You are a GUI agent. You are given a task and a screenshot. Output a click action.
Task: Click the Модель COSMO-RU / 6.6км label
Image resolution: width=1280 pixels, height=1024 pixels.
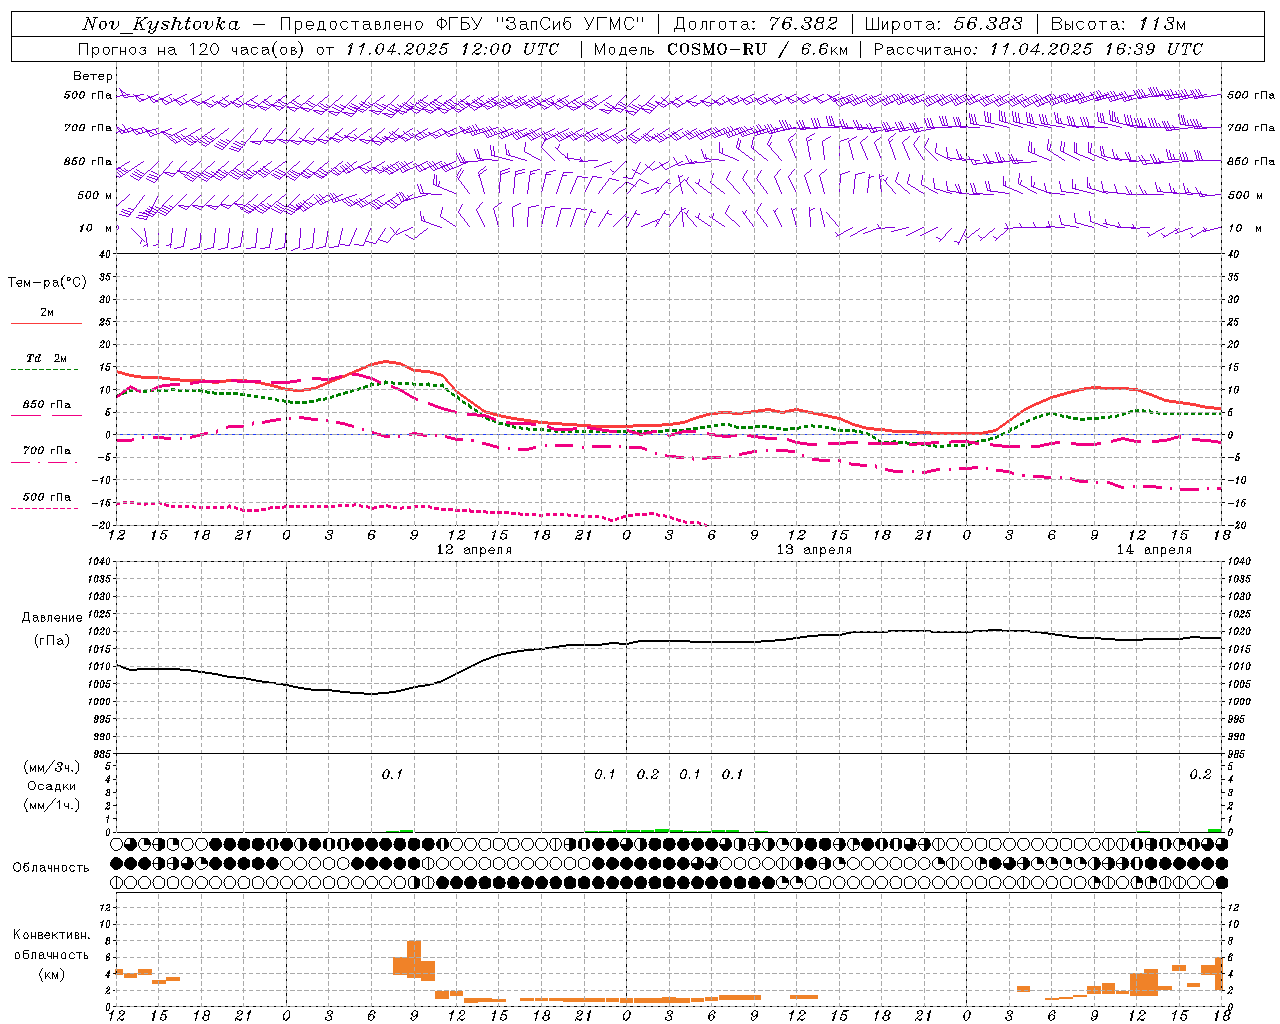tap(720, 49)
